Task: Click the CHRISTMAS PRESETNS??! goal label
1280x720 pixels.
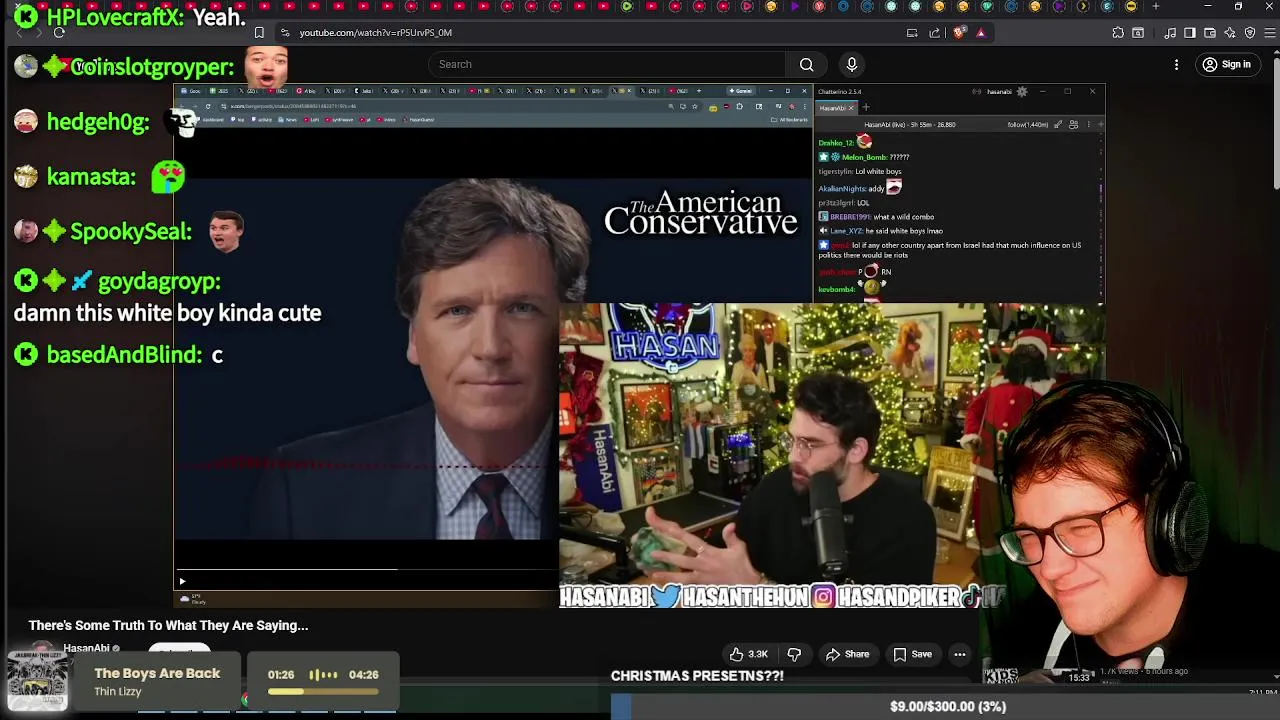Action: (x=698, y=676)
